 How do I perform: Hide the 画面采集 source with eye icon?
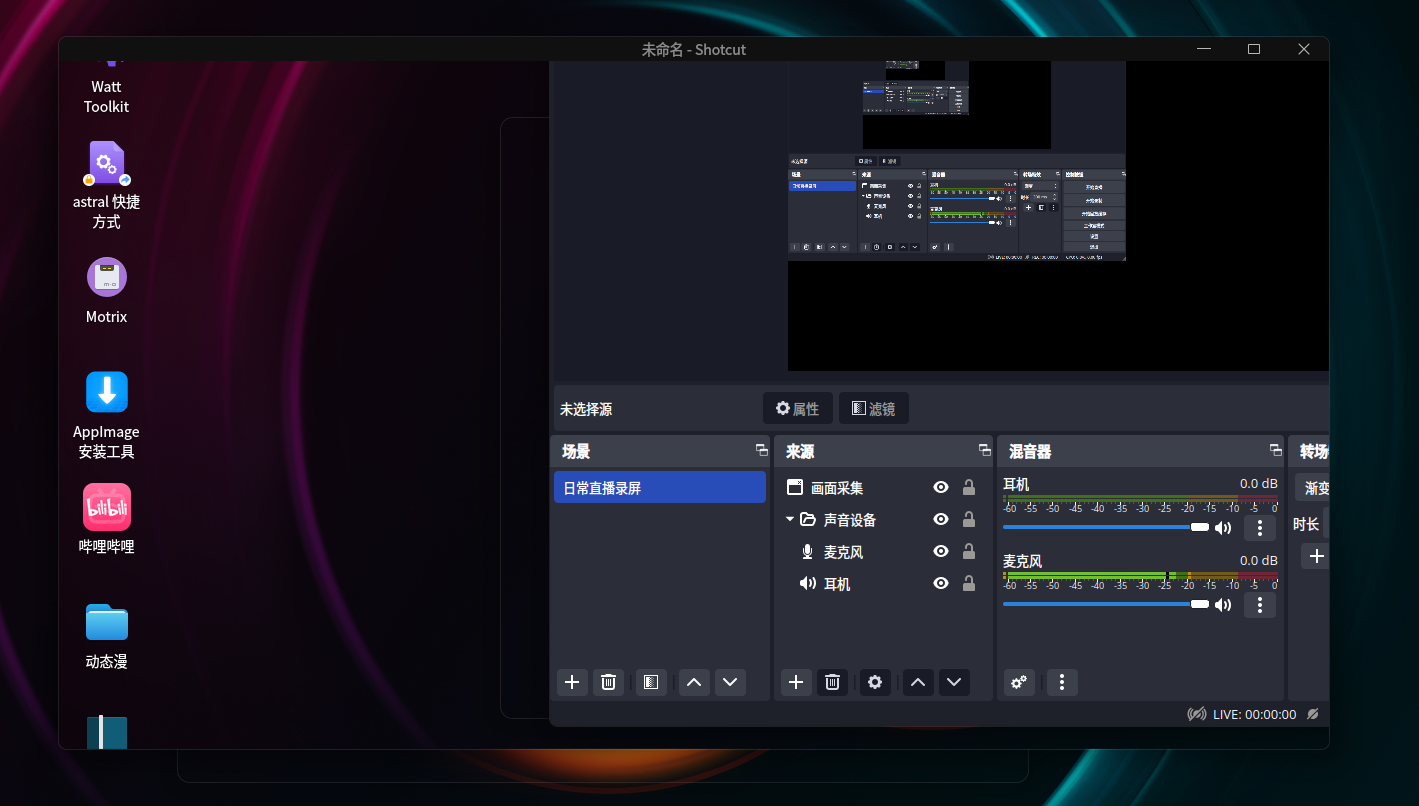(x=941, y=487)
